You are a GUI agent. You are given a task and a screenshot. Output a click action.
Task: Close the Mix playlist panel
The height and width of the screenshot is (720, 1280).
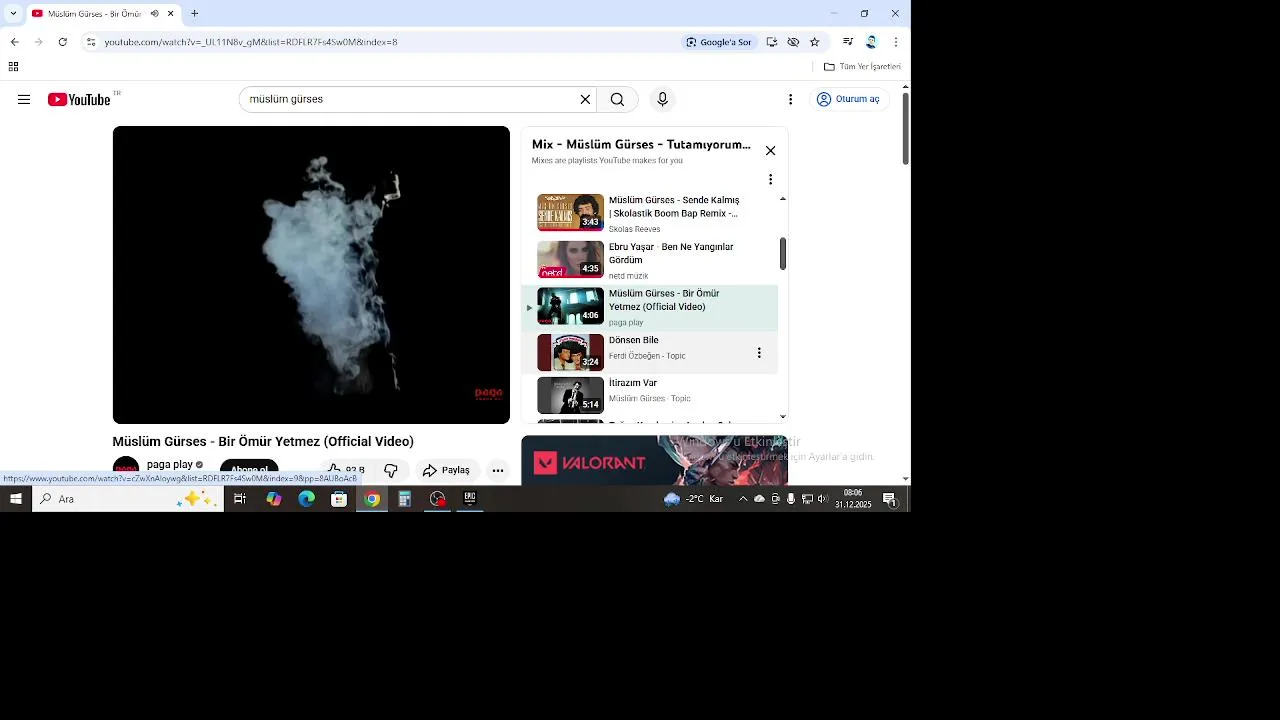click(770, 151)
